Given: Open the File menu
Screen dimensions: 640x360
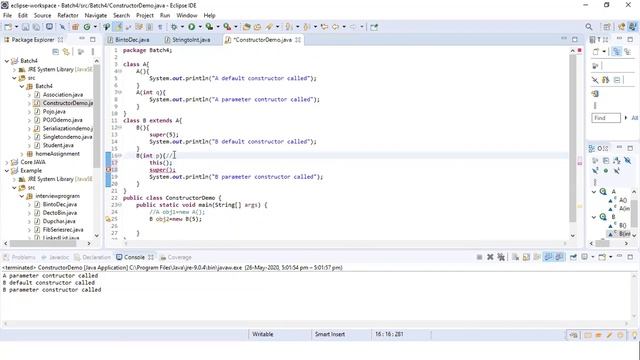Looking at the screenshot, I should pos(7,16).
